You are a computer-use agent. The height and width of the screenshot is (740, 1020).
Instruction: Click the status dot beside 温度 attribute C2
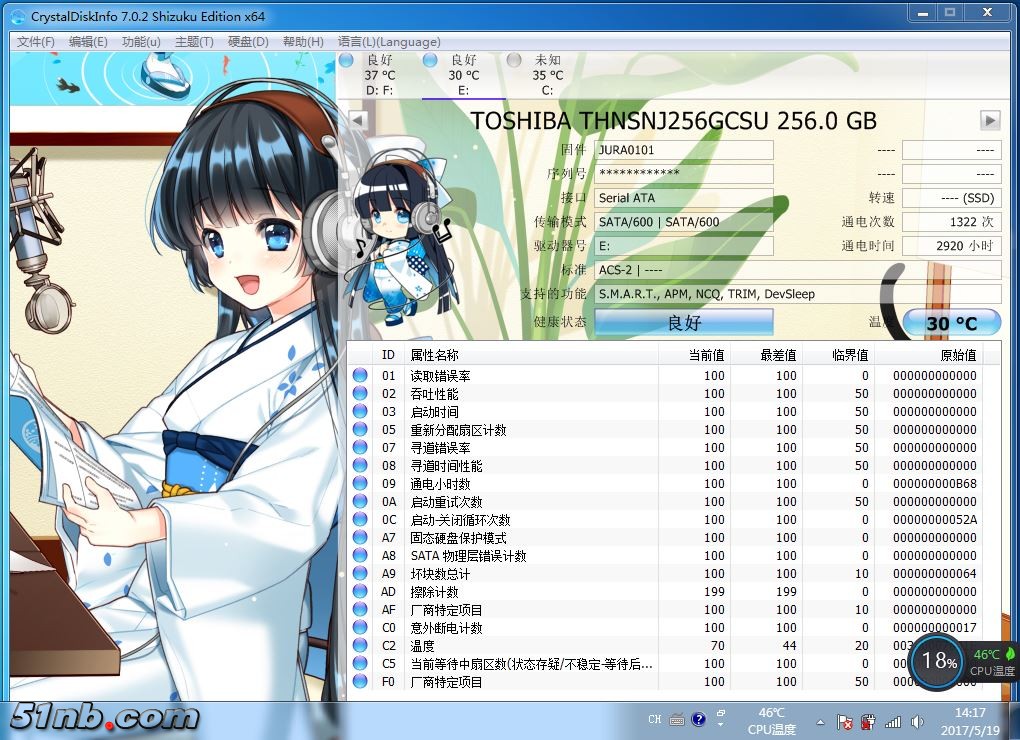pyautogui.click(x=360, y=646)
